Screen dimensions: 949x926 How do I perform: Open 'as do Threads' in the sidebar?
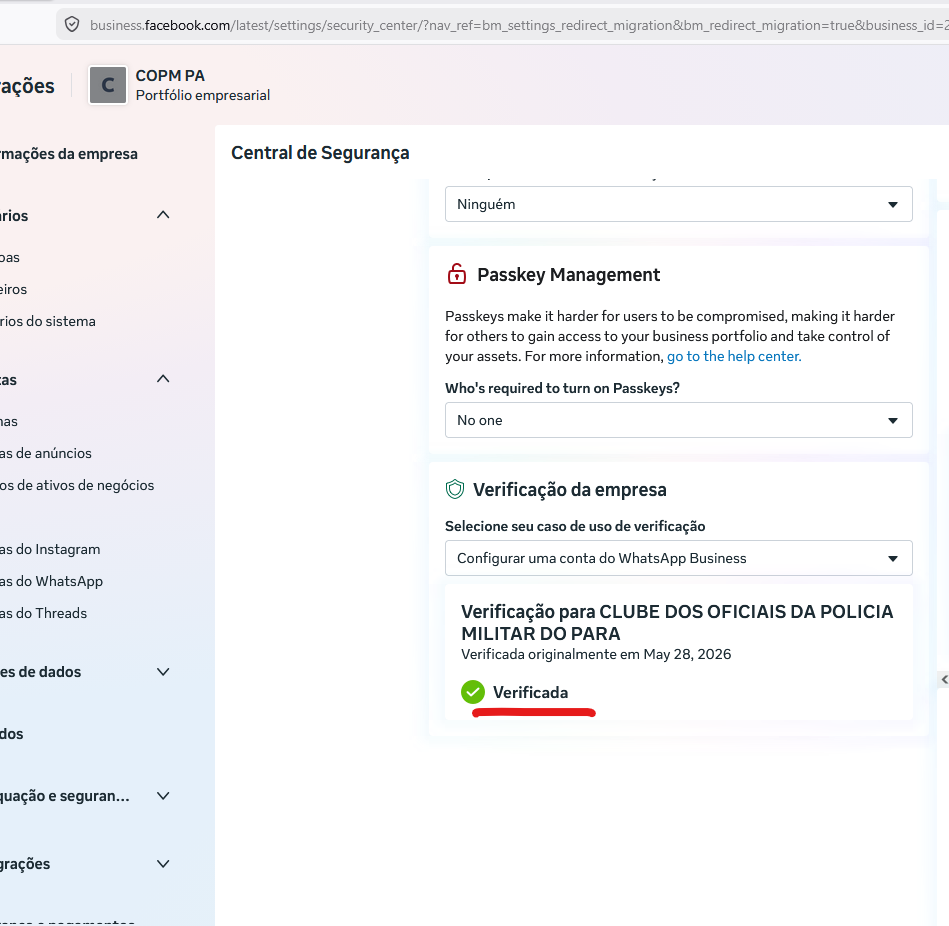pyautogui.click(x=44, y=614)
